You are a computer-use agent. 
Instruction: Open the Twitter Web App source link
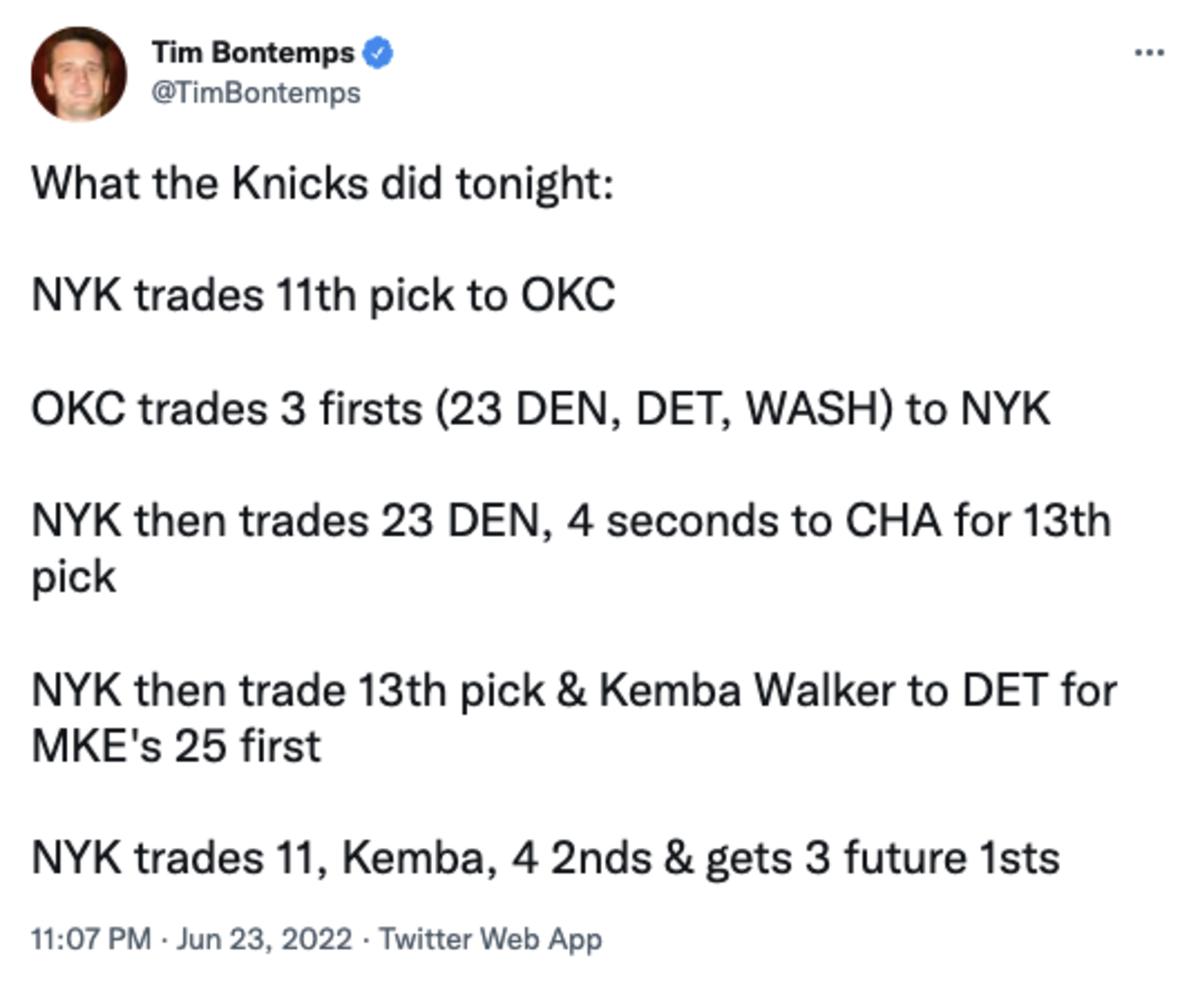point(490,940)
